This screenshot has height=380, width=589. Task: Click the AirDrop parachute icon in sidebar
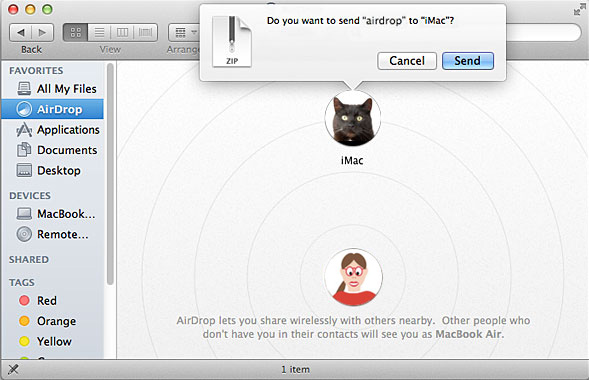tap(24, 109)
